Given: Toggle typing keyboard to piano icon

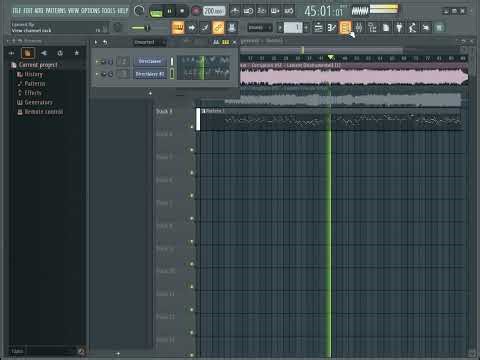Looking at the screenshot, I should click(x=178, y=28).
